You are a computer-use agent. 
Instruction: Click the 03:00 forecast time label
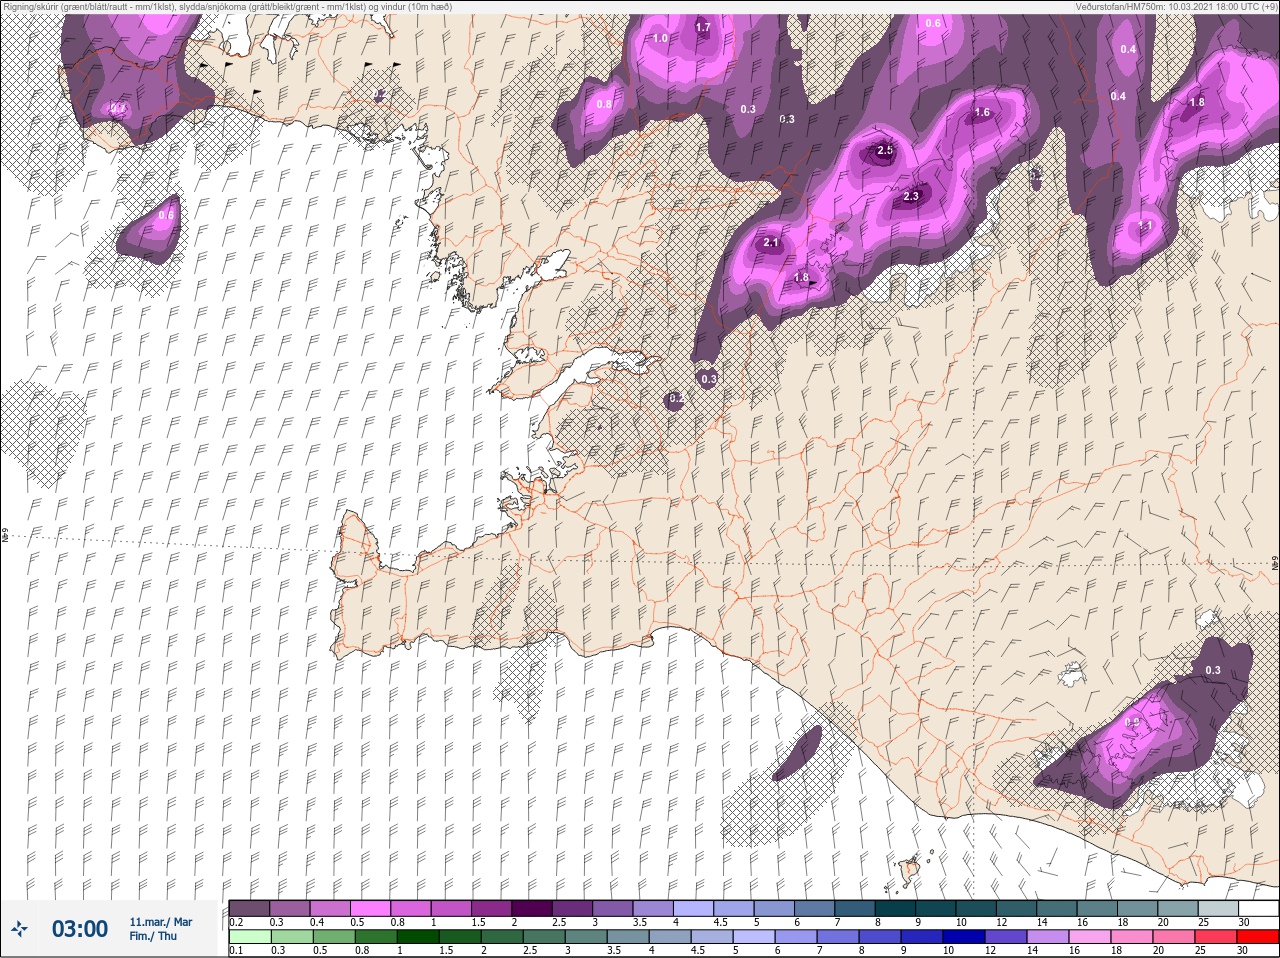79,929
